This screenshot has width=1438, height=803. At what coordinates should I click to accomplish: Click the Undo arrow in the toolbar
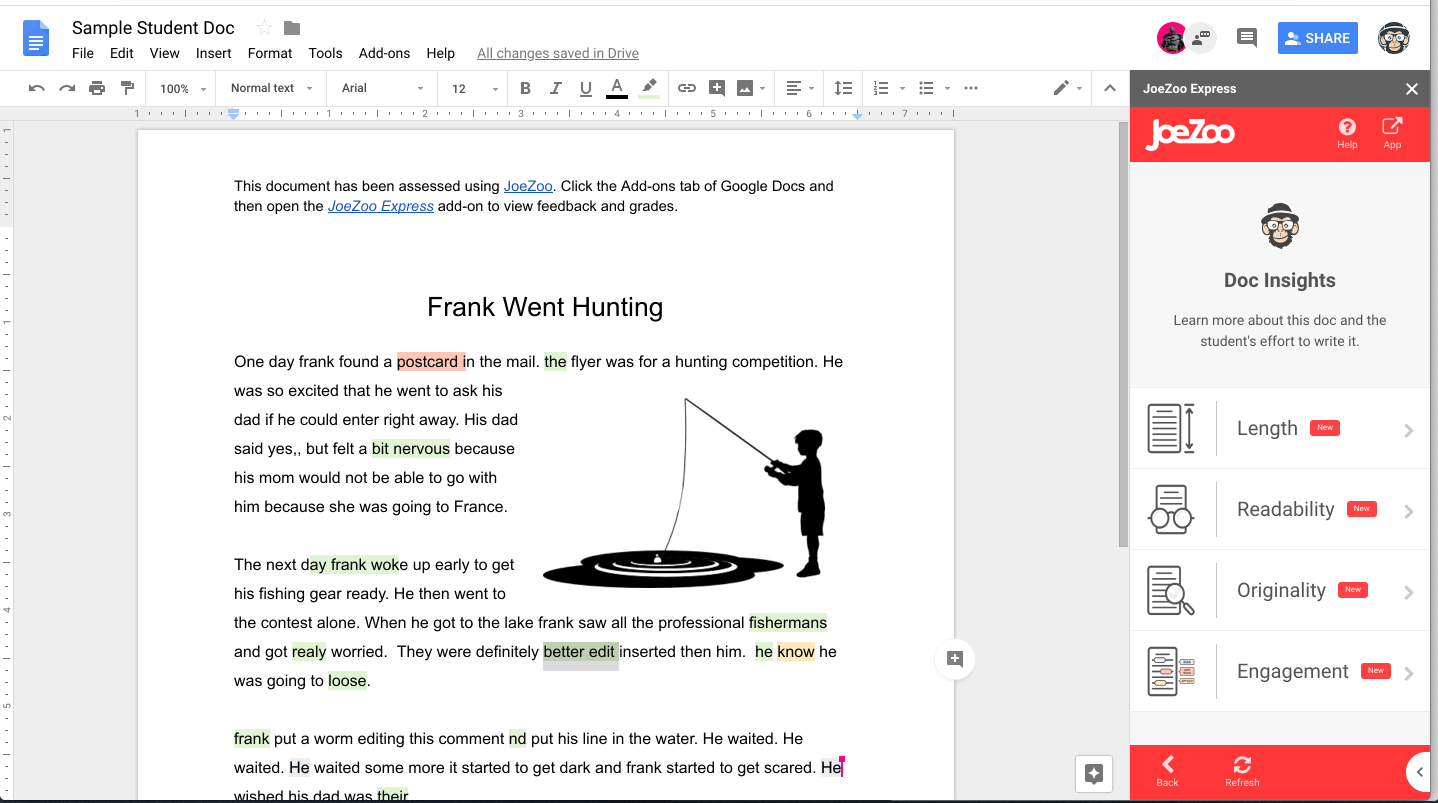[x=37, y=88]
